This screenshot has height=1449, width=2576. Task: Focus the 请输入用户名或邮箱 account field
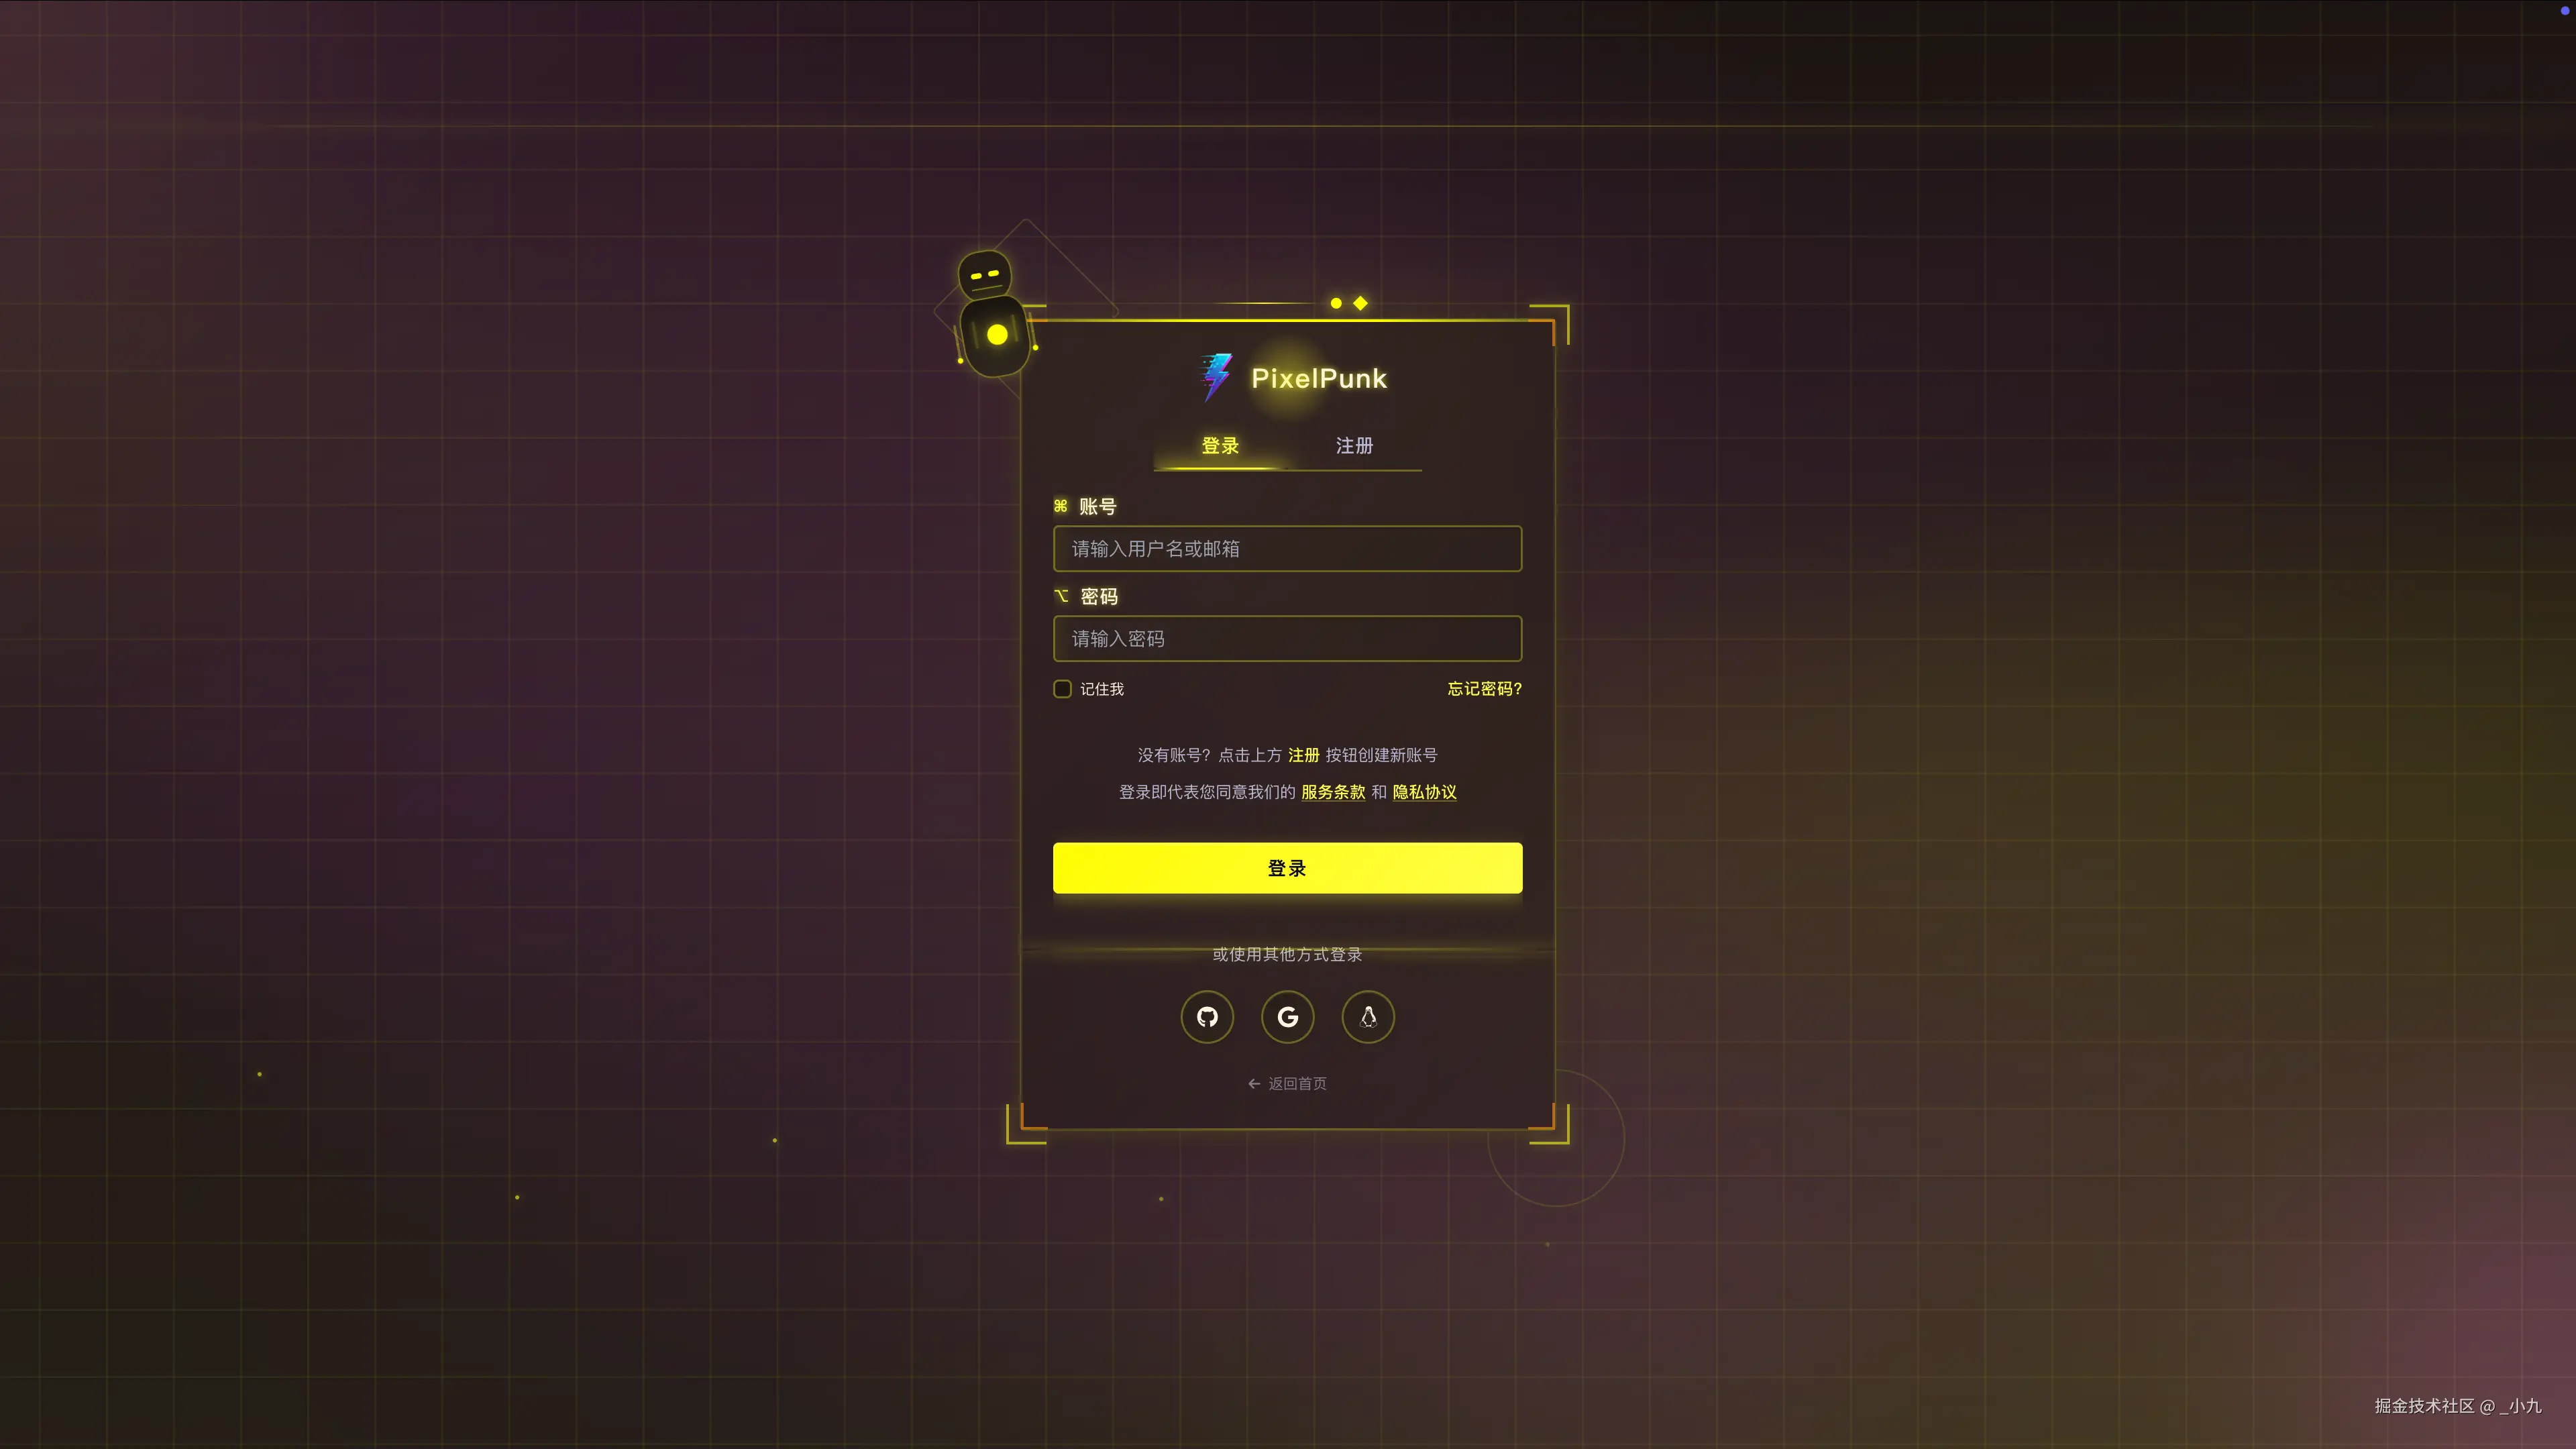click(x=1288, y=549)
